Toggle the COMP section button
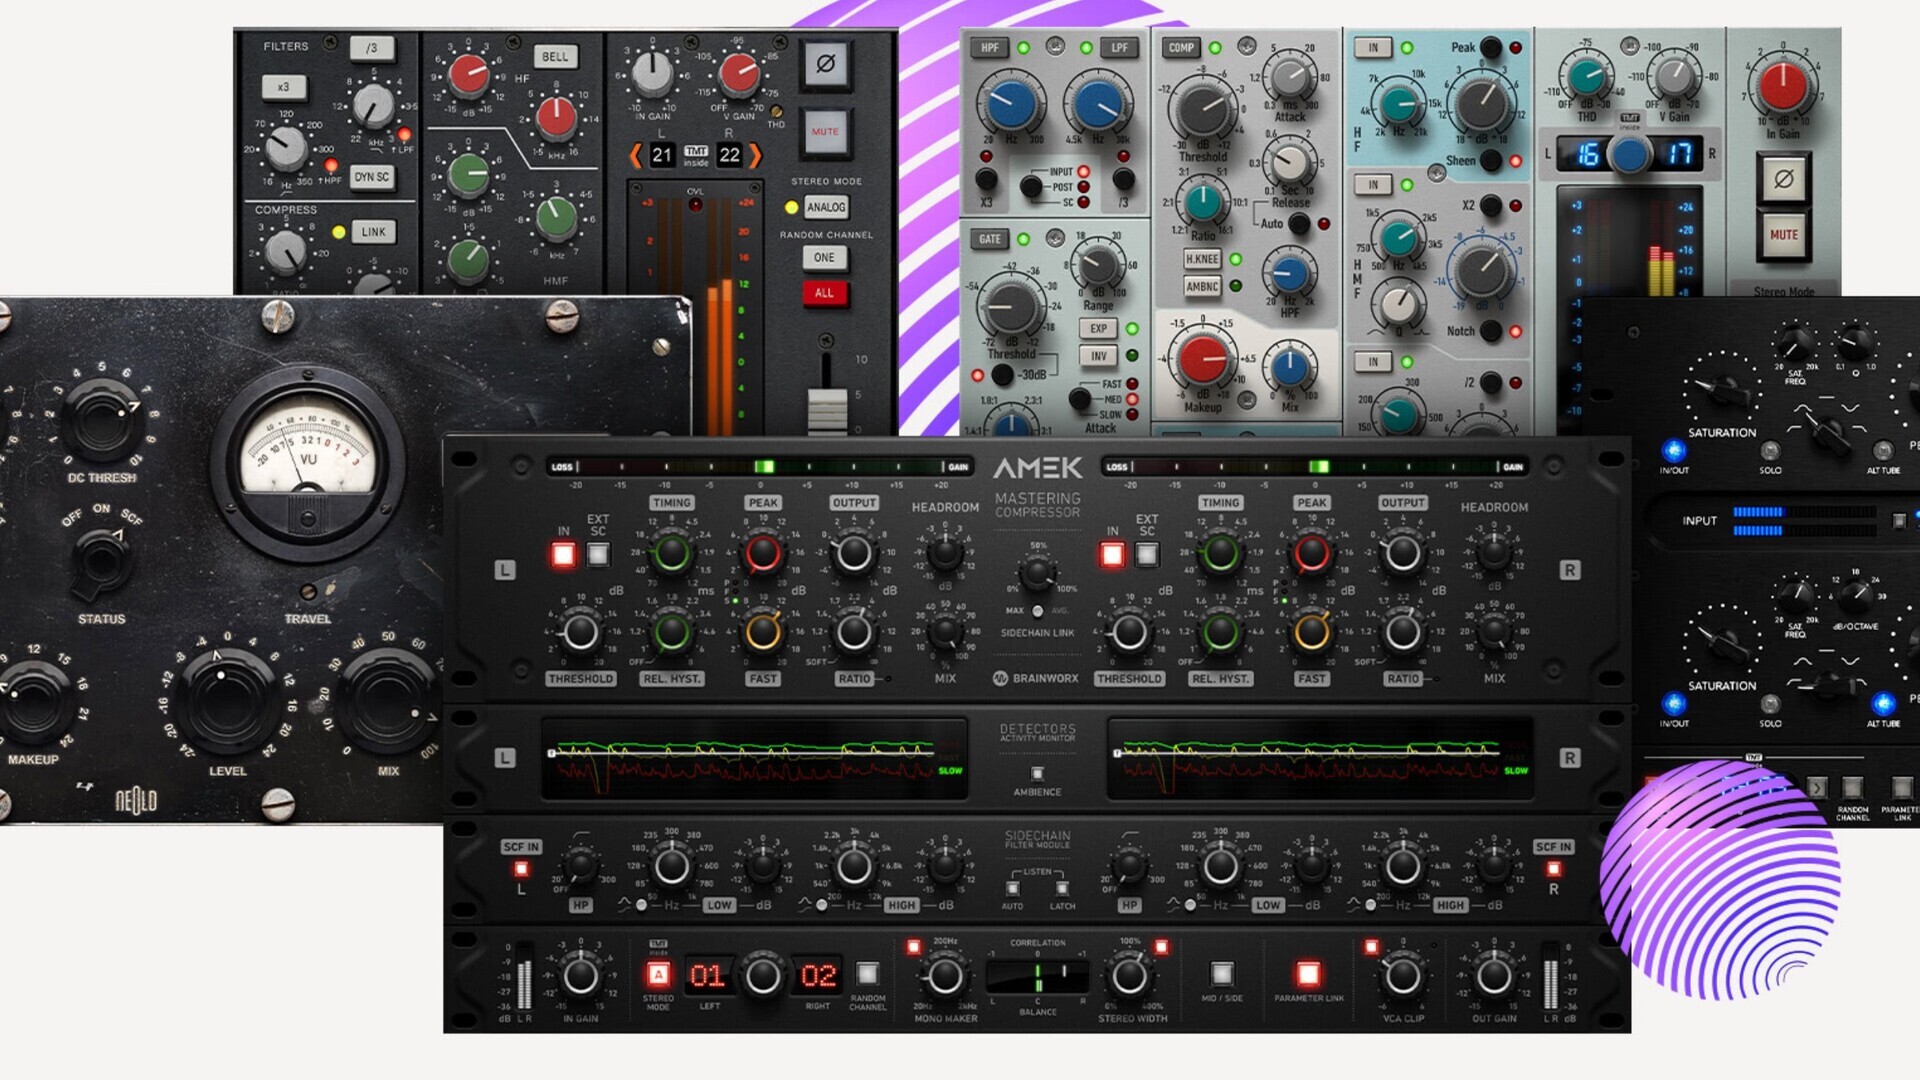This screenshot has height=1080, width=1920. click(x=1181, y=48)
